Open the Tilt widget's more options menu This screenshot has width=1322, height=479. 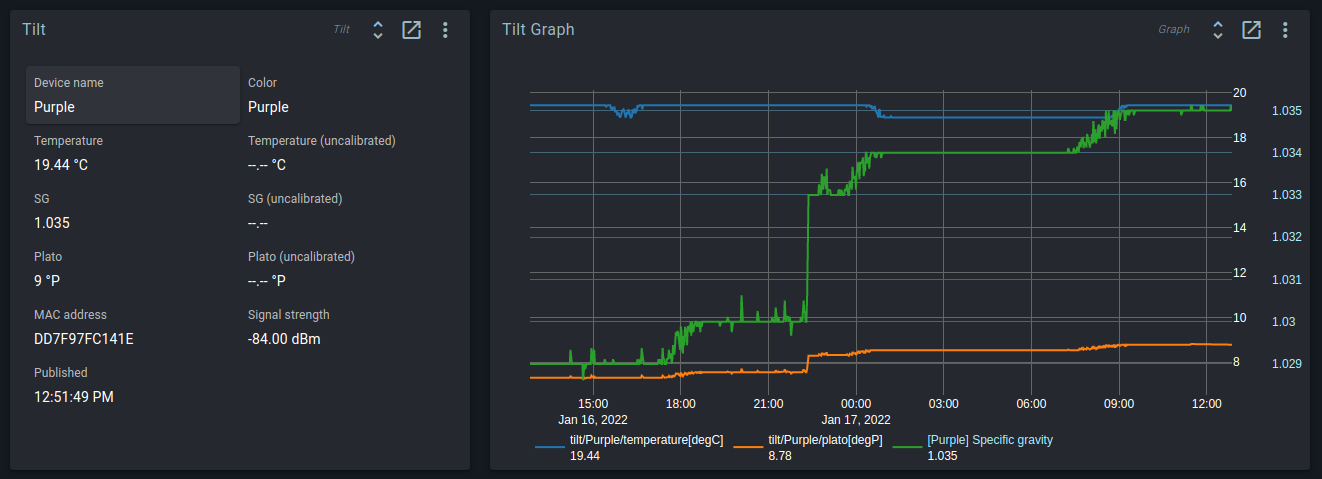pyautogui.click(x=445, y=30)
